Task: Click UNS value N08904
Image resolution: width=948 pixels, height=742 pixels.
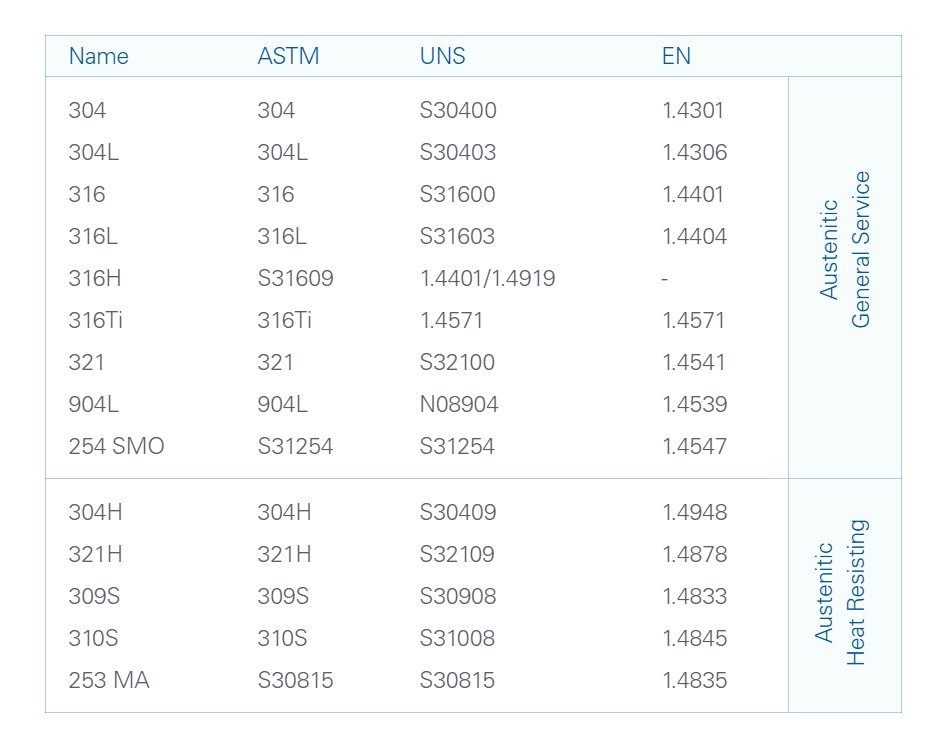Action: 459,404
